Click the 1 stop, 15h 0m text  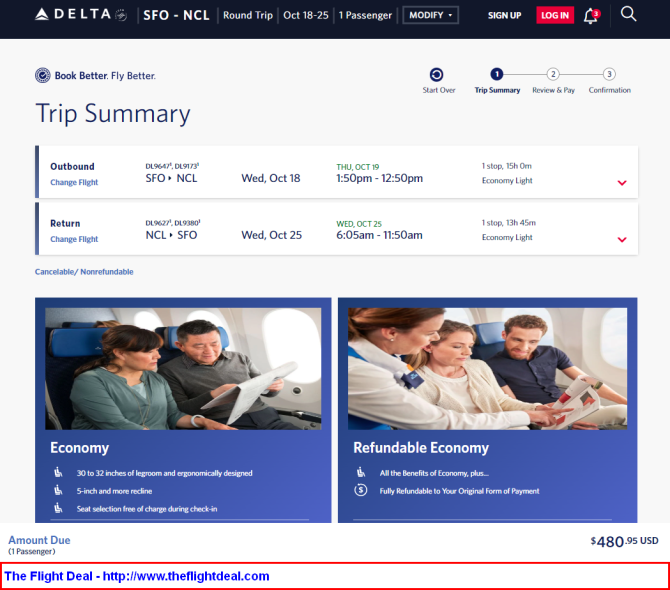coord(507,166)
